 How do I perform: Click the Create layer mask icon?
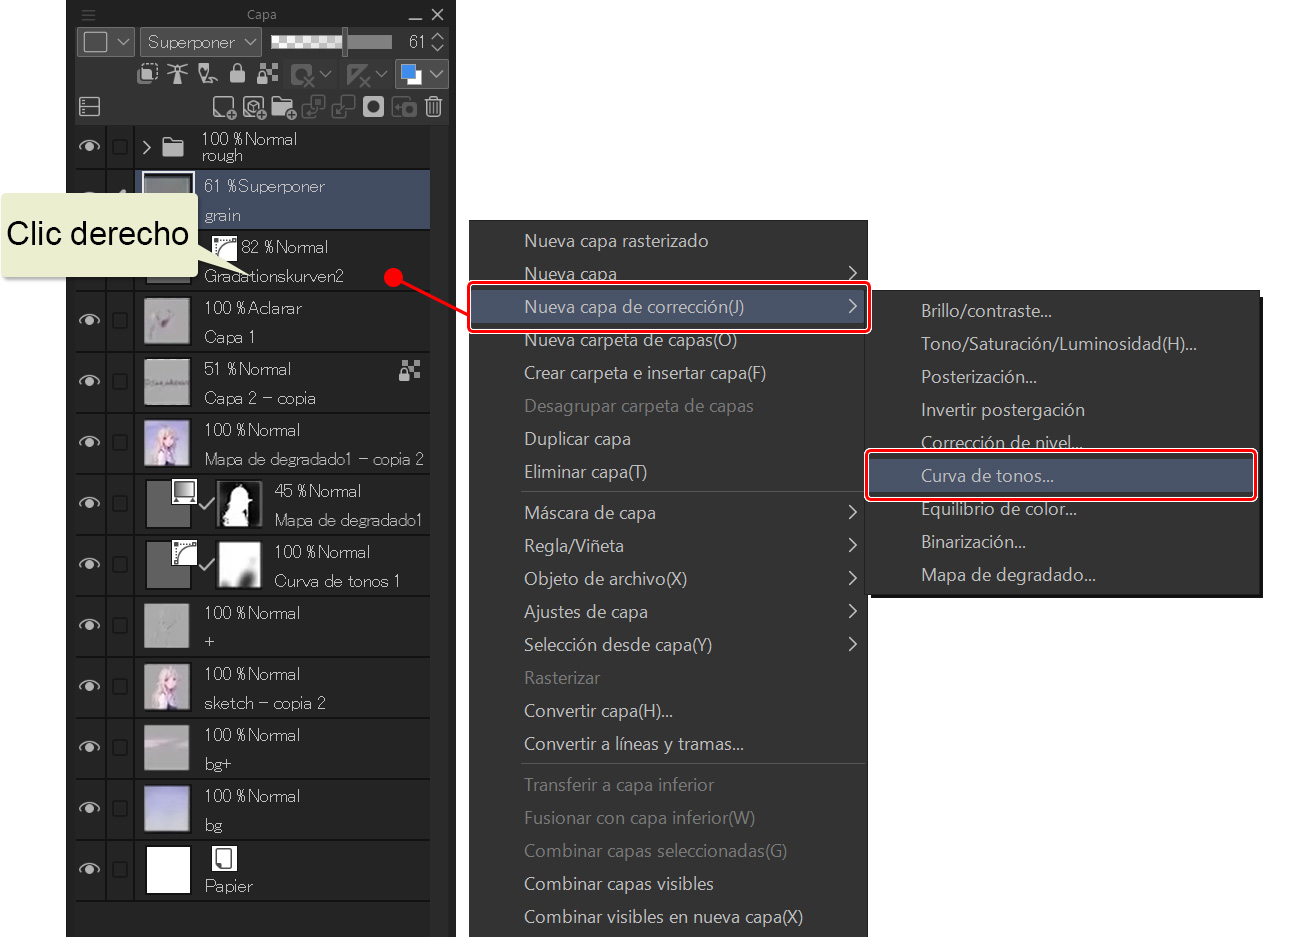pos(373,107)
